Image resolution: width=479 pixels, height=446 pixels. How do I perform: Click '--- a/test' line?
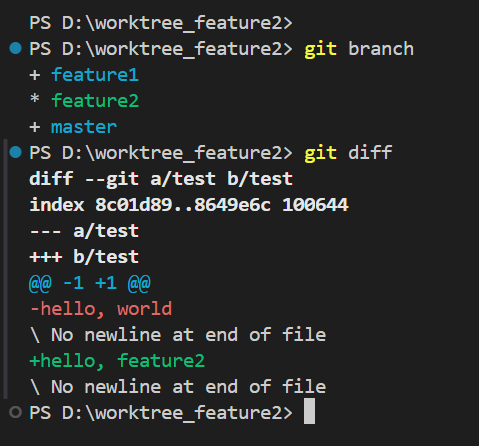coord(84,231)
